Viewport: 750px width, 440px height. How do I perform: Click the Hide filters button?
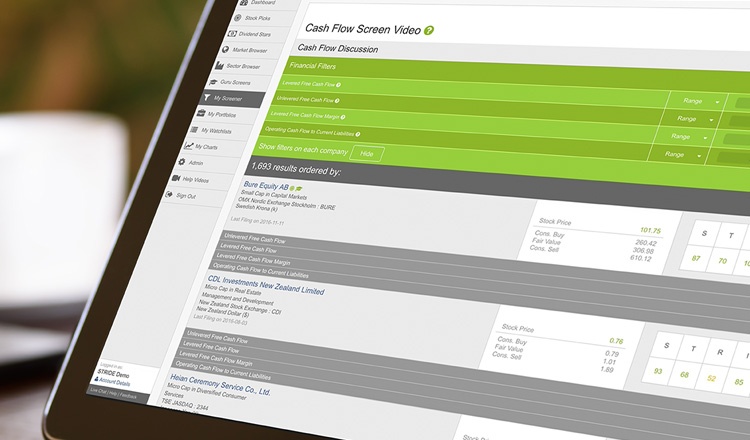point(366,154)
